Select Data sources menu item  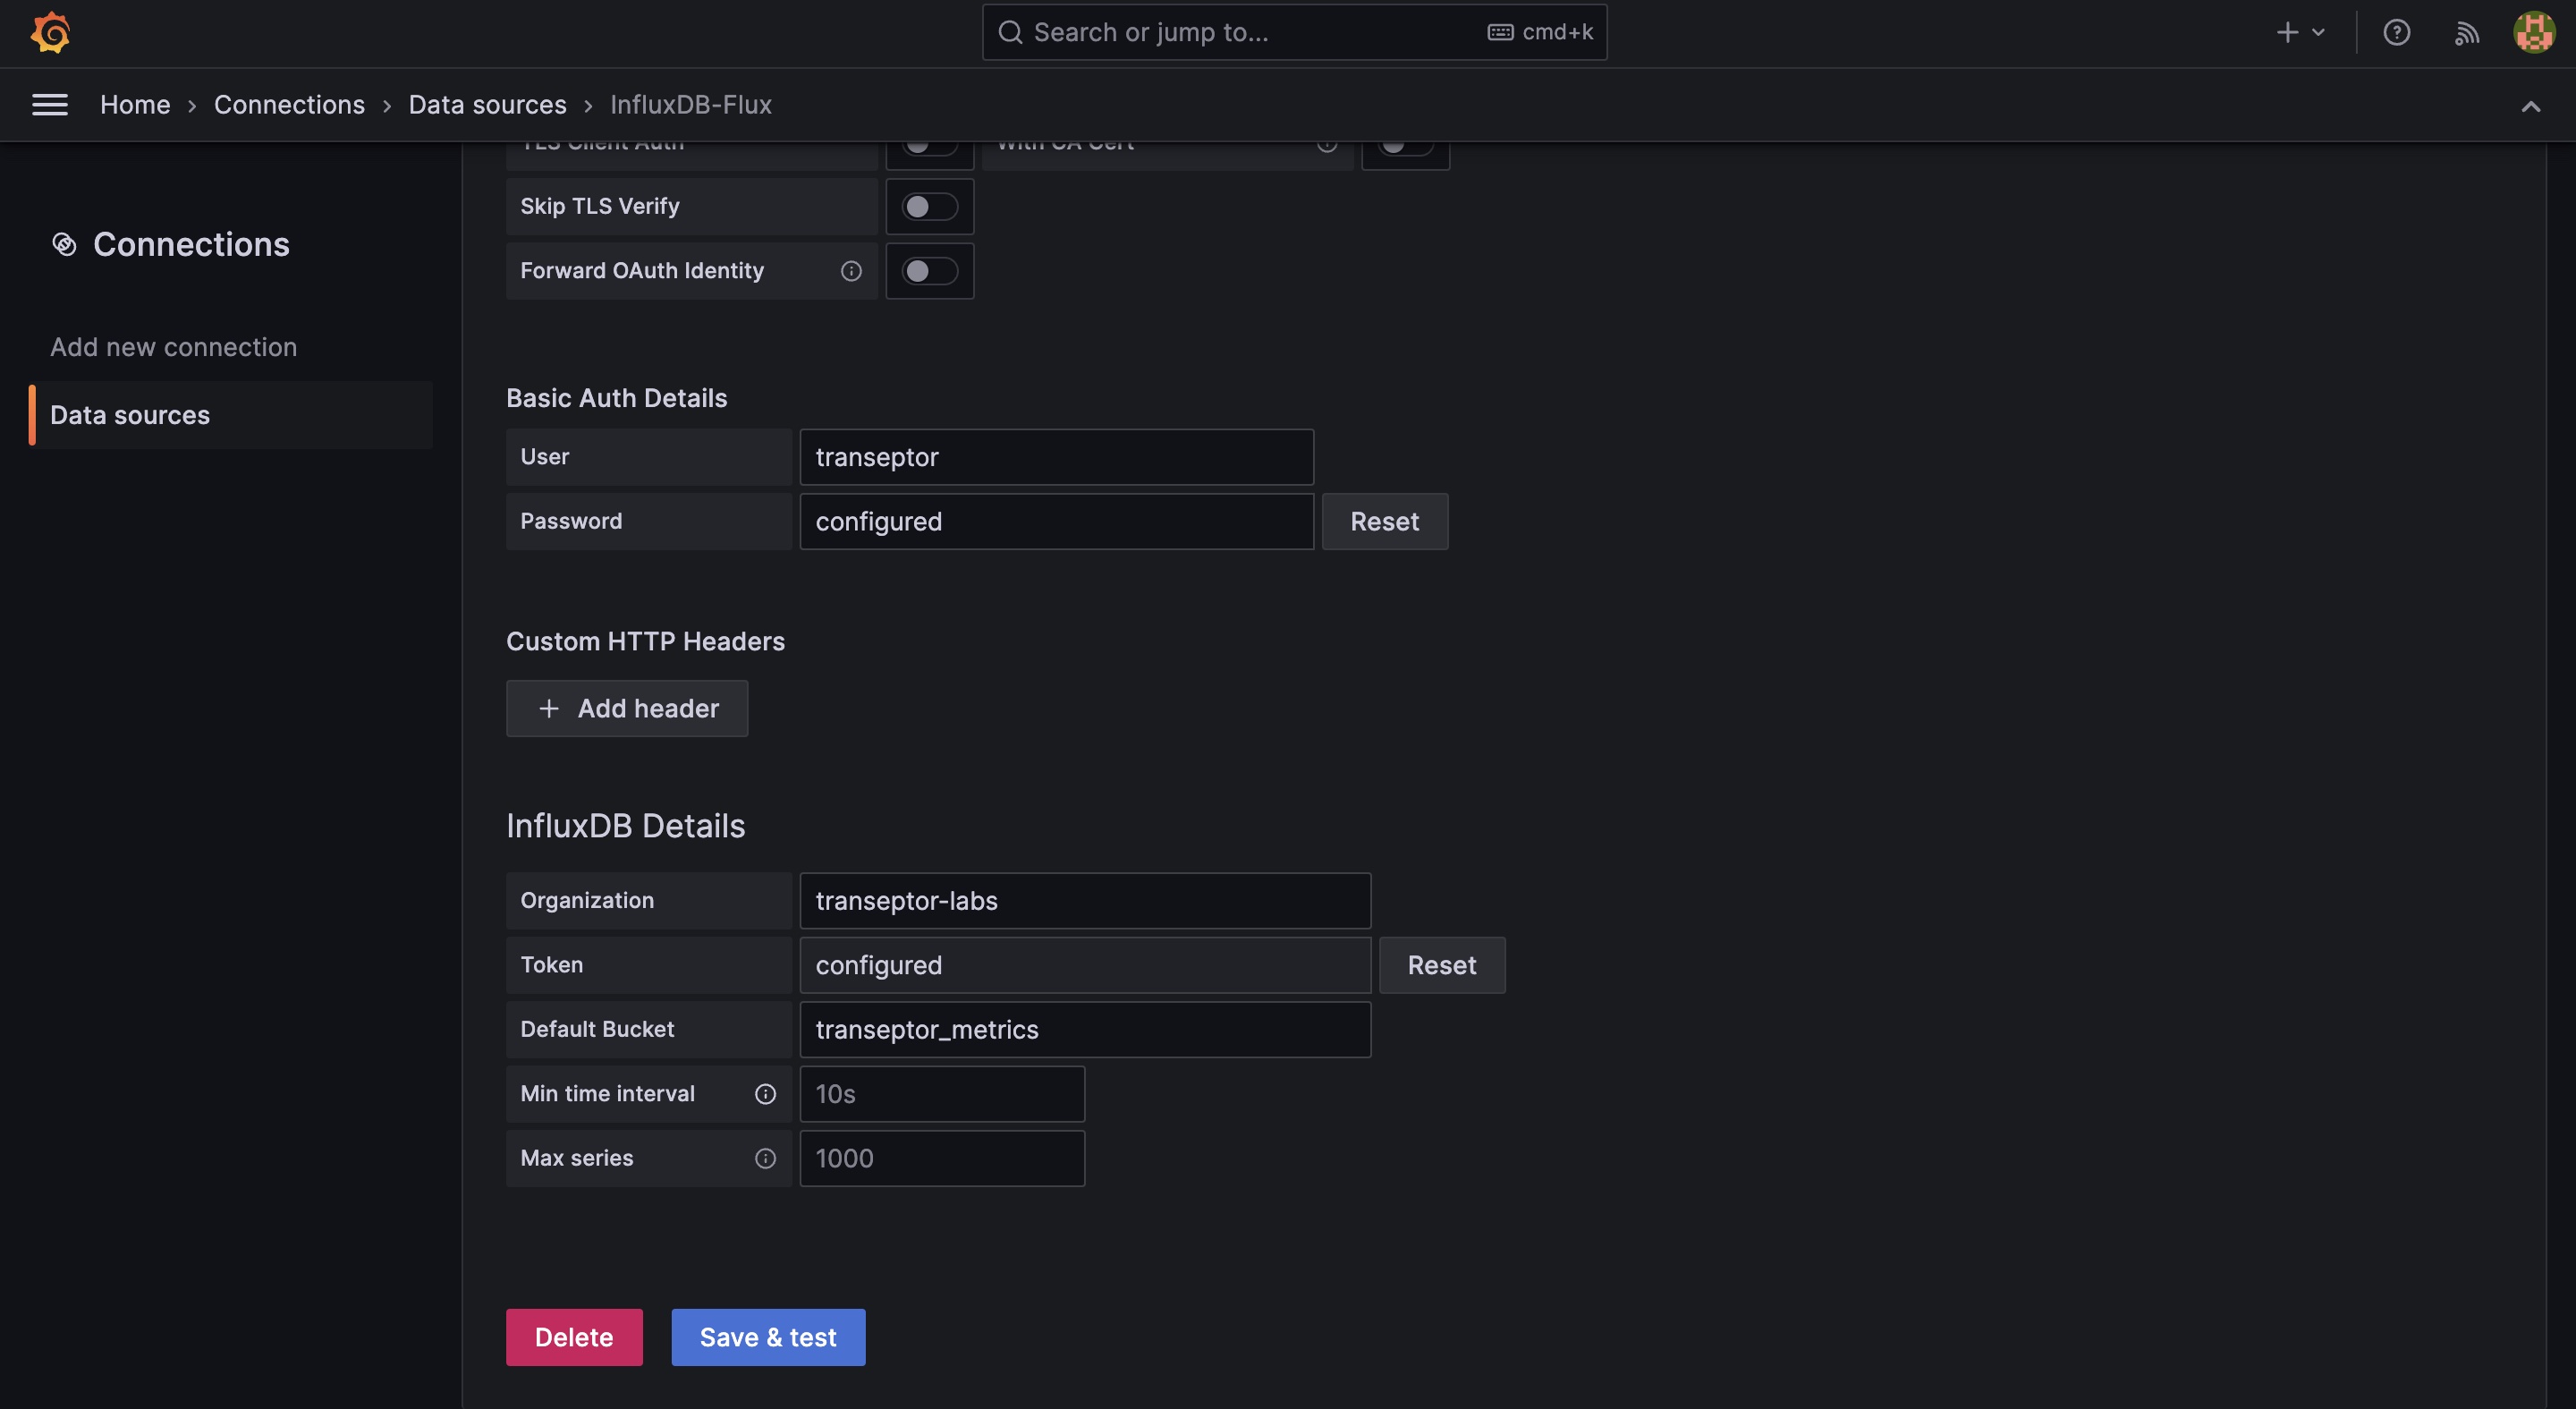click(x=130, y=413)
